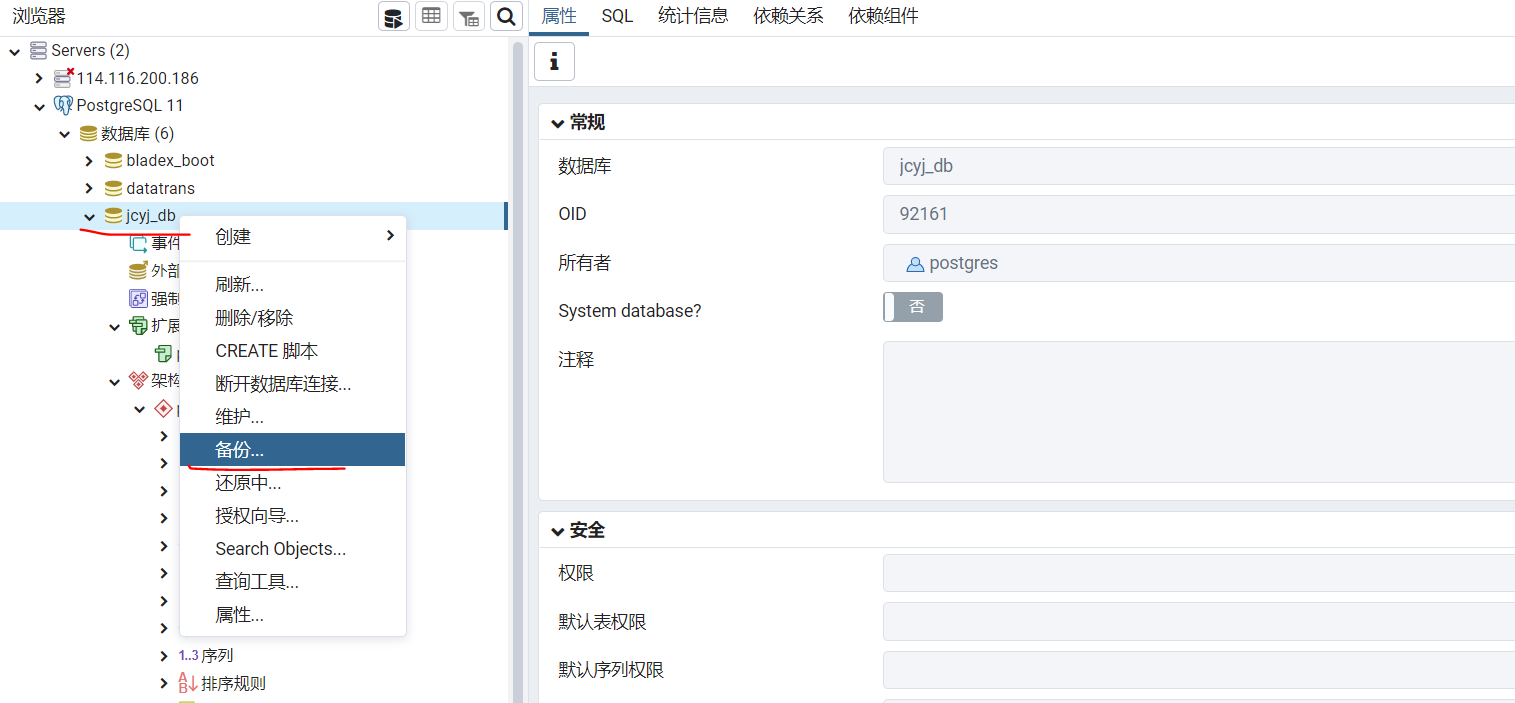Select the bladex_boot tree row text
The width and height of the screenshot is (1515, 703).
[x=170, y=160]
